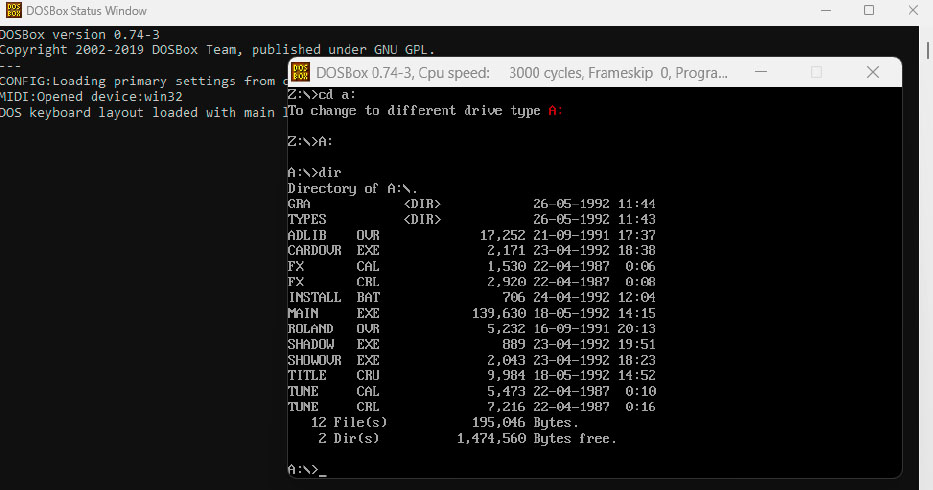Click the TUNE CAL file entry
This screenshot has width=933, height=490.
[x=471, y=391]
